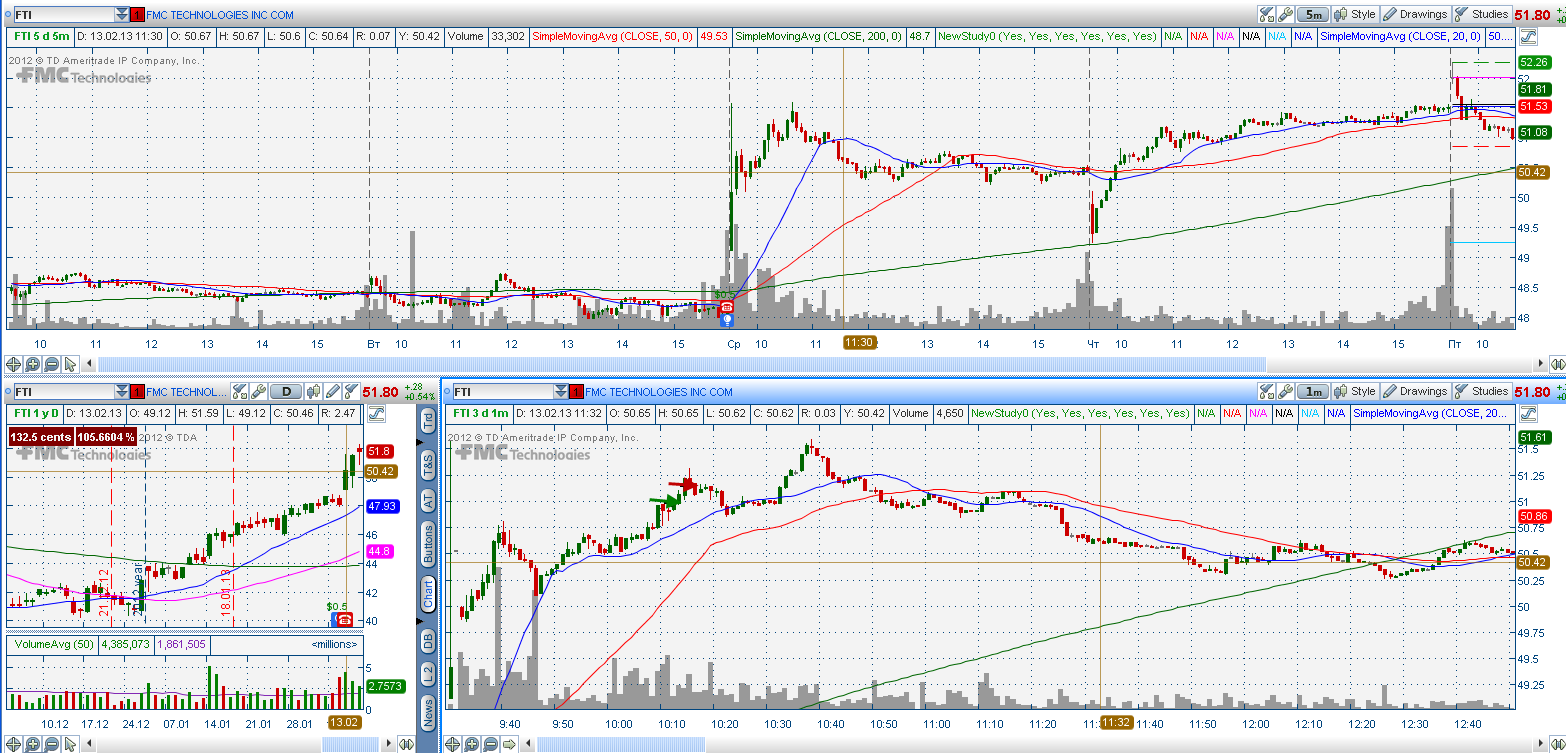1566x753 pixels.
Task: Open the D timeframe selector on daily chart
Action: click(286, 392)
